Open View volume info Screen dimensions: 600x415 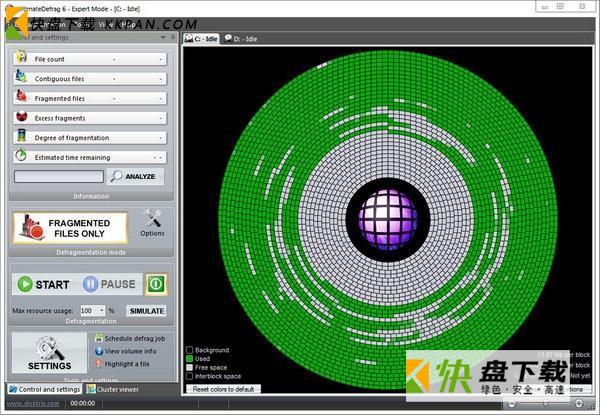pyautogui.click(x=130, y=351)
